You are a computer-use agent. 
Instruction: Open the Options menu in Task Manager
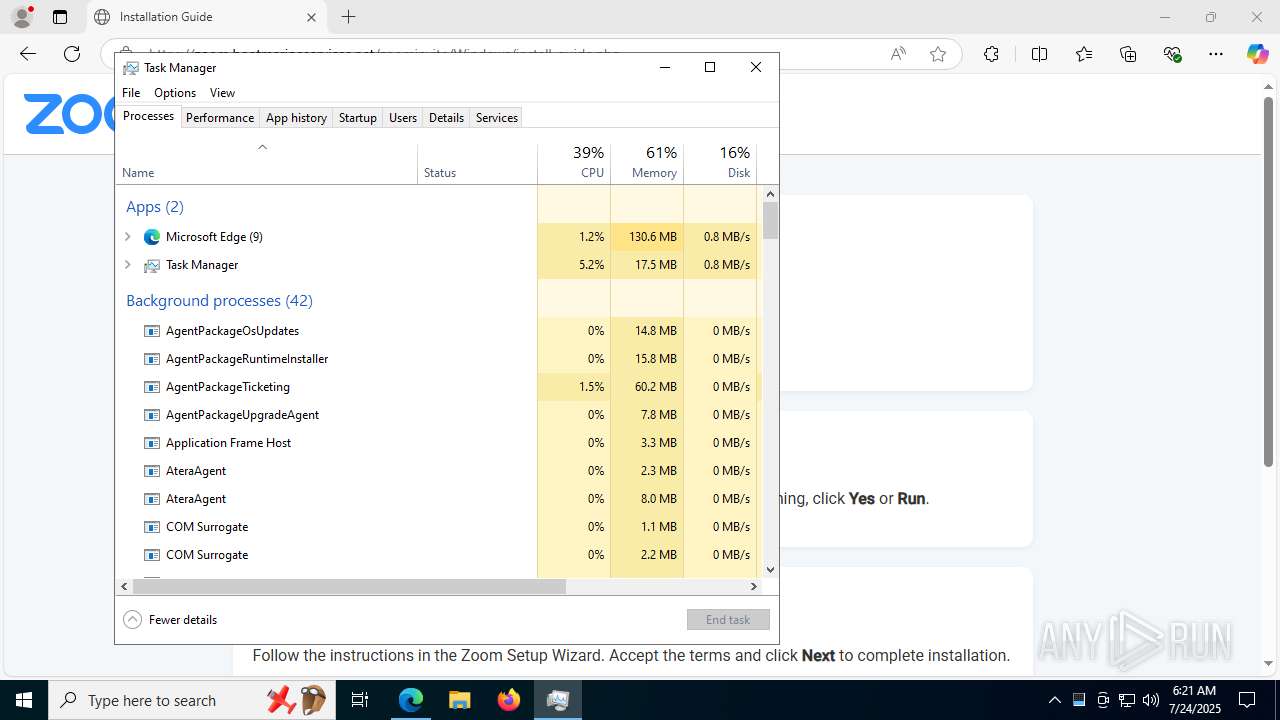[175, 93]
